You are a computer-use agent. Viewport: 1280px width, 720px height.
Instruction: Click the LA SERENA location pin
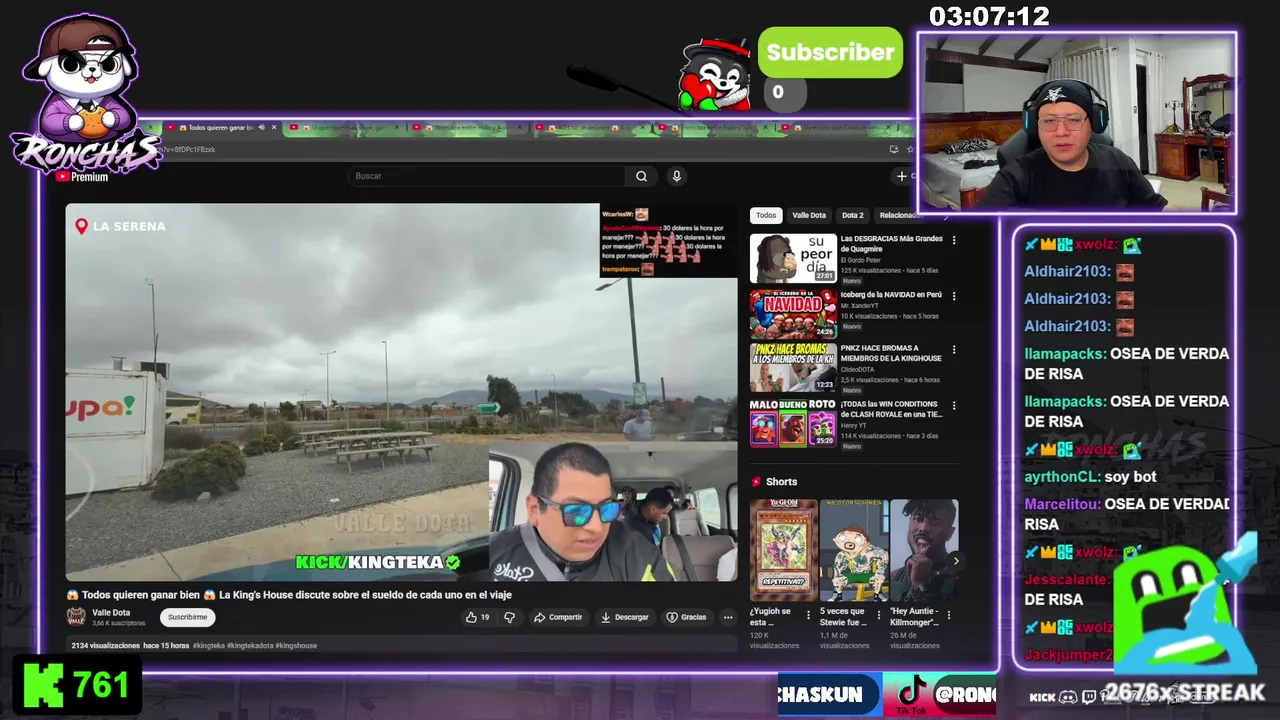[82, 226]
